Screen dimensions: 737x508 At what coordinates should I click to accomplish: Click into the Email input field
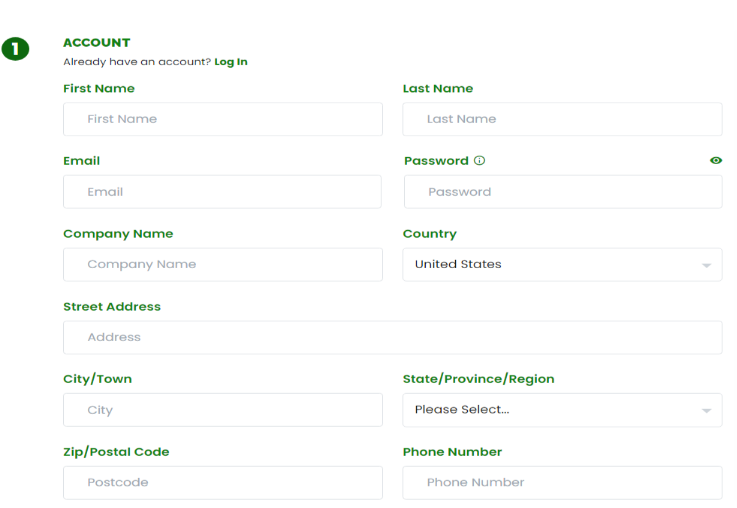pos(222,192)
